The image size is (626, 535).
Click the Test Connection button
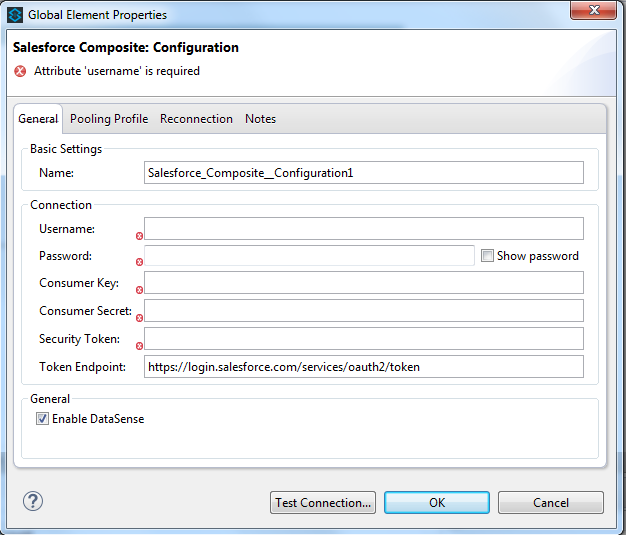click(323, 503)
